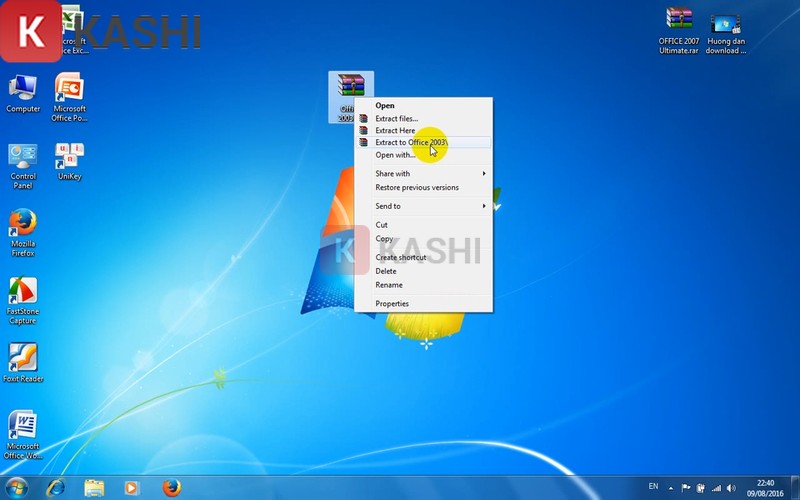Click Properties in the context menu
The image size is (800, 500).
[392, 304]
